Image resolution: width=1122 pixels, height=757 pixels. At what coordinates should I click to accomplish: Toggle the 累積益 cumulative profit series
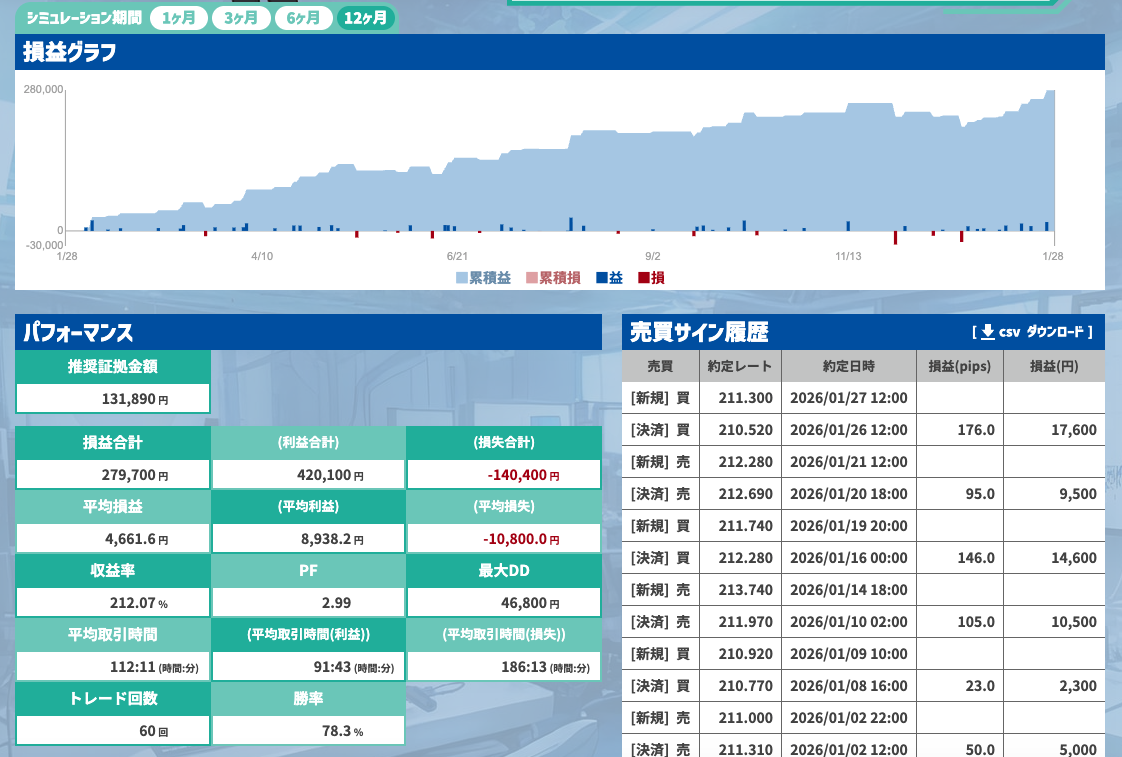pyautogui.click(x=478, y=278)
